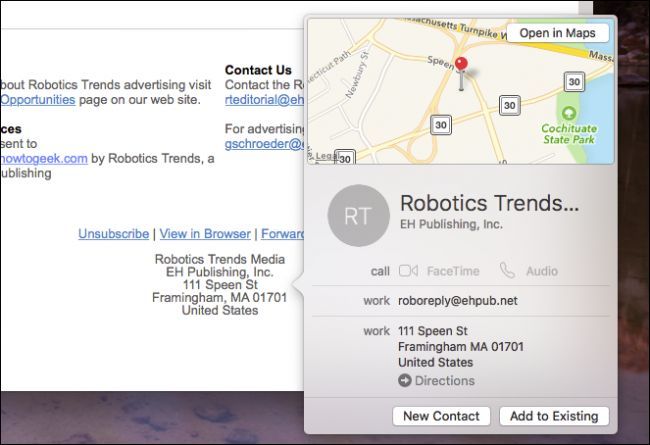This screenshot has height=445, width=650.
Task: Click the gschroeder email address link
Action: [x=264, y=143]
